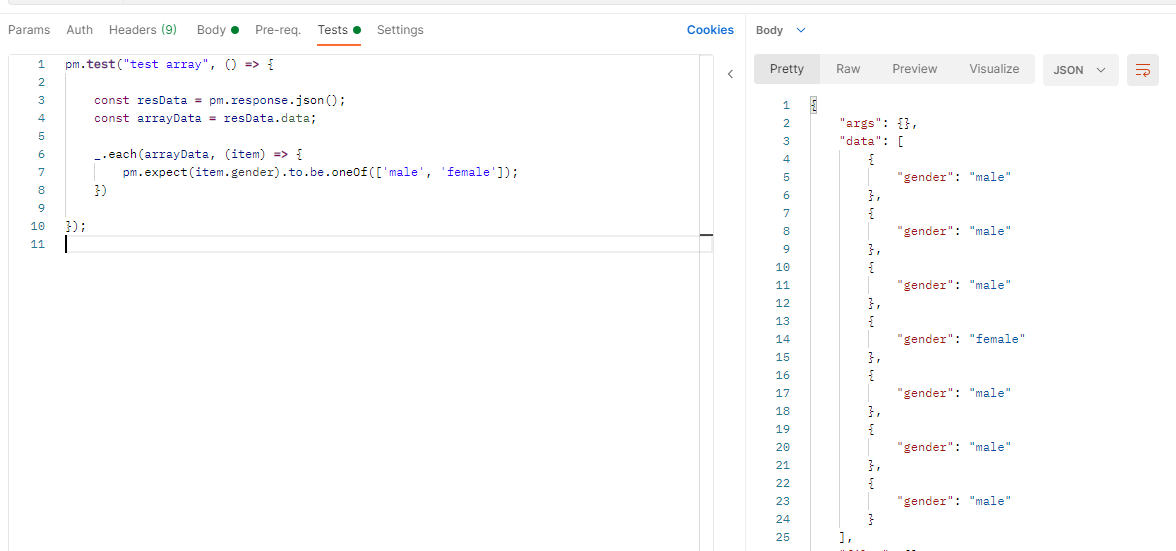Viewport: 1176px width, 551px height.
Task: Select the Pretty view button
Action: [x=787, y=69]
